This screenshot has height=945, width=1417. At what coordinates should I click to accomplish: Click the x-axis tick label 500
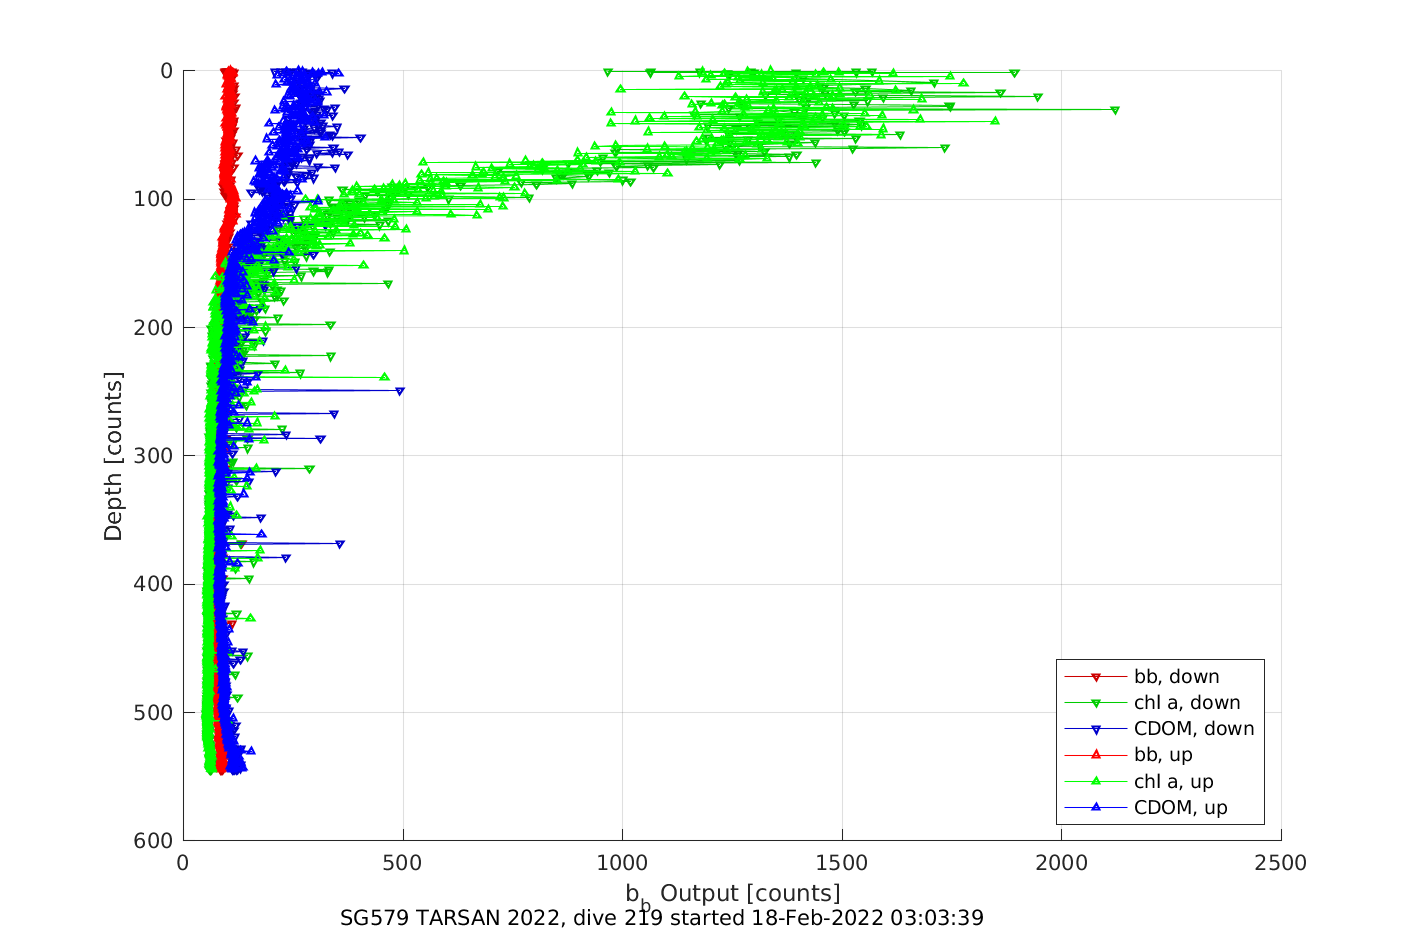tap(403, 863)
